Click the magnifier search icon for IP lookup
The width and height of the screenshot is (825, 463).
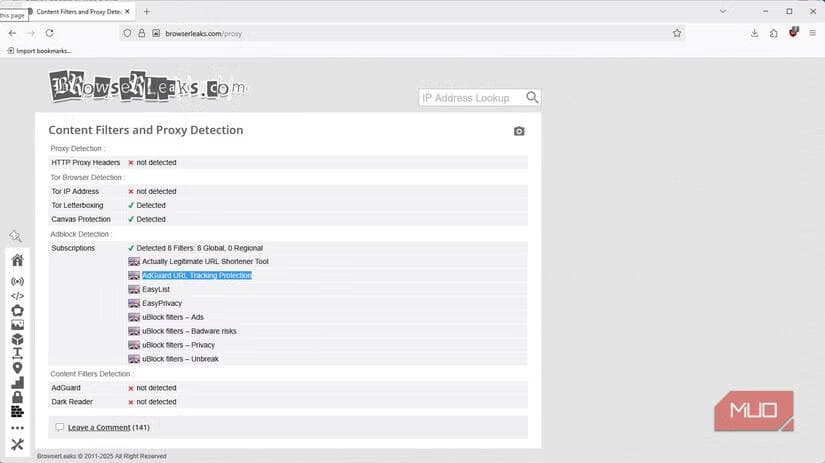[532, 98]
